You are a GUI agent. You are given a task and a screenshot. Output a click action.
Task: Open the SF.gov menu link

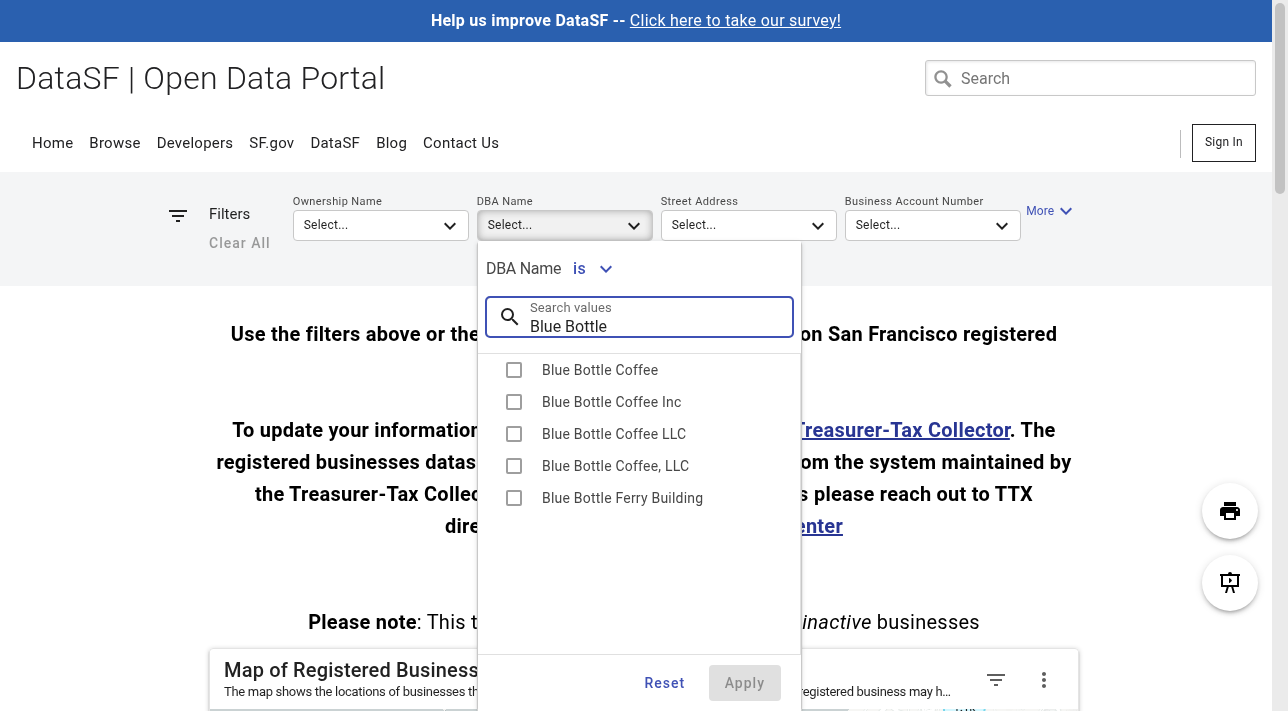[271, 143]
